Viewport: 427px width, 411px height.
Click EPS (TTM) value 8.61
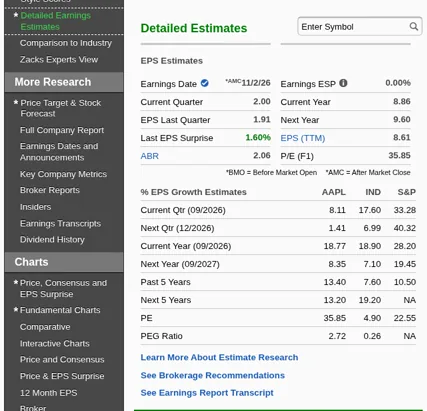click(402, 137)
